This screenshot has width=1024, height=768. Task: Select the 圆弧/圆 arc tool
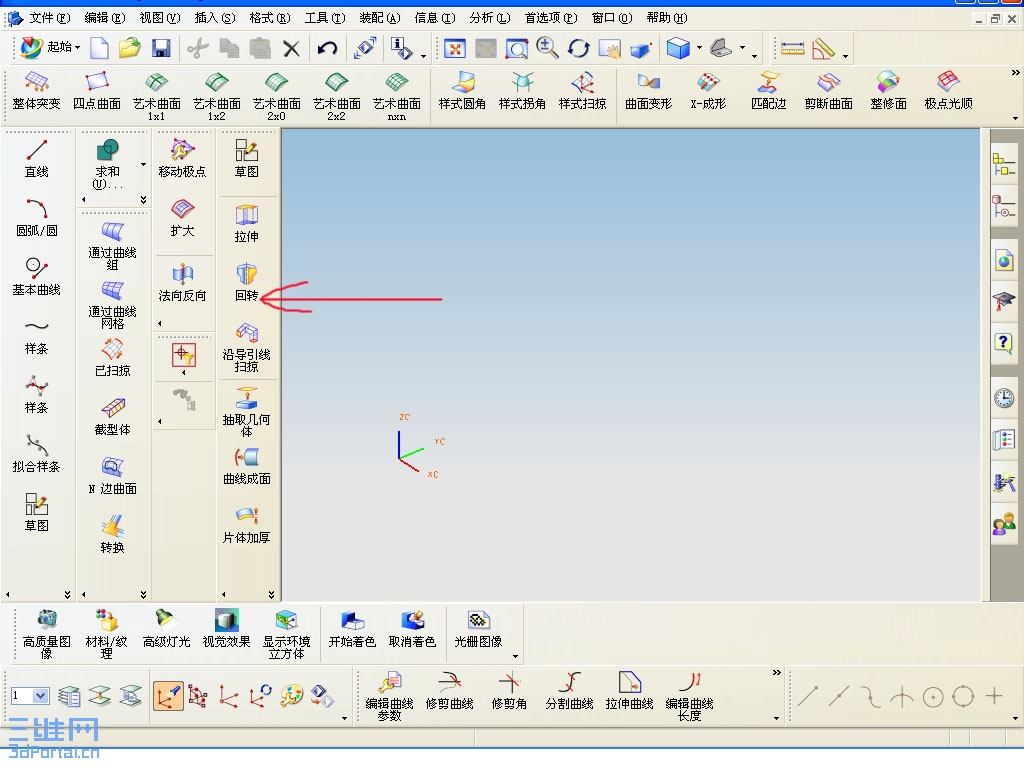pyautogui.click(x=37, y=218)
